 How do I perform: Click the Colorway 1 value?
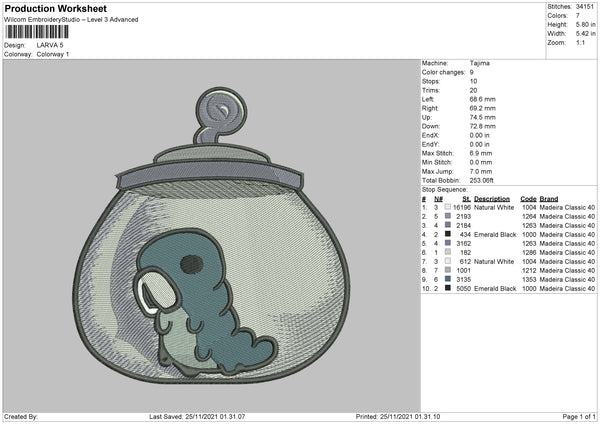pyautogui.click(x=53, y=54)
